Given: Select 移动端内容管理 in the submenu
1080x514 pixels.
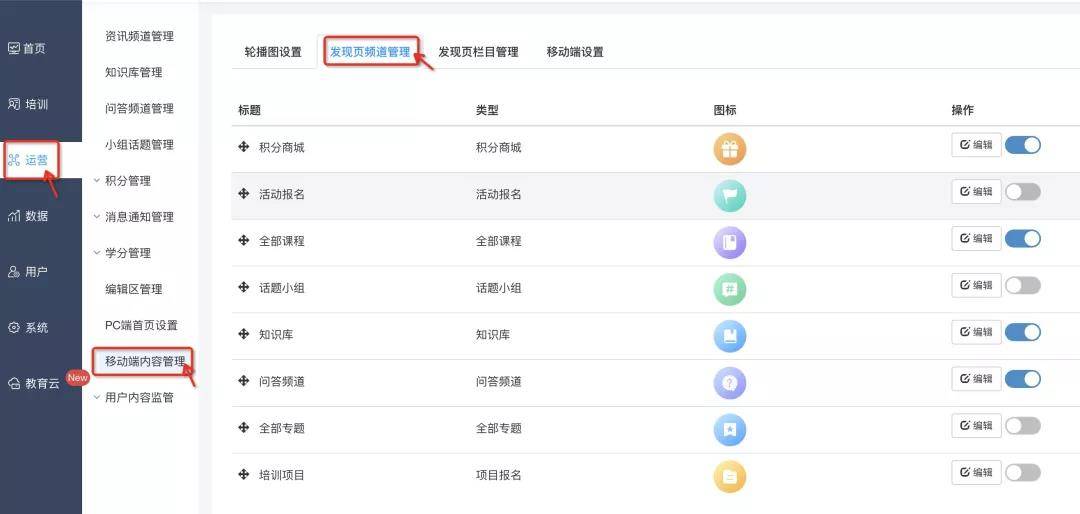Looking at the screenshot, I should [144, 361].
